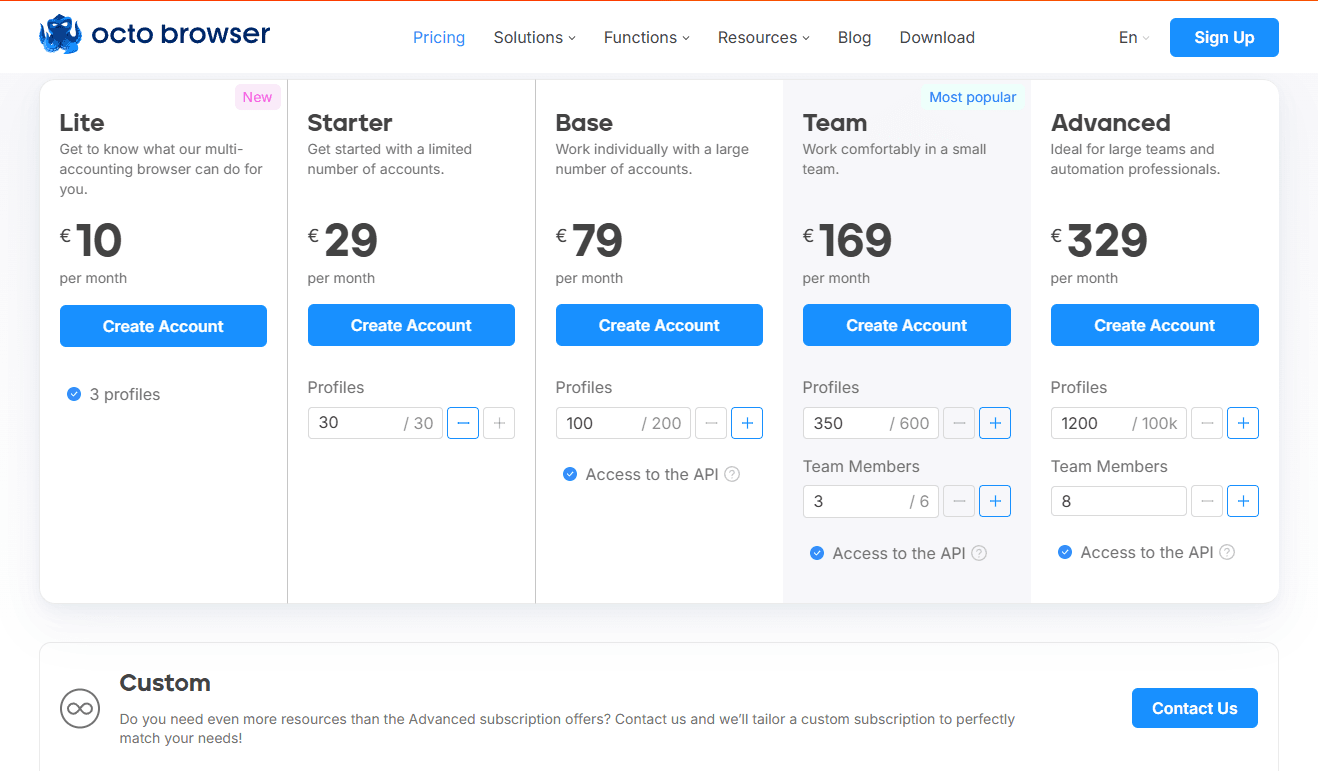
Task: Click Starter profiles input showing 30
Action: coord(375,423)
